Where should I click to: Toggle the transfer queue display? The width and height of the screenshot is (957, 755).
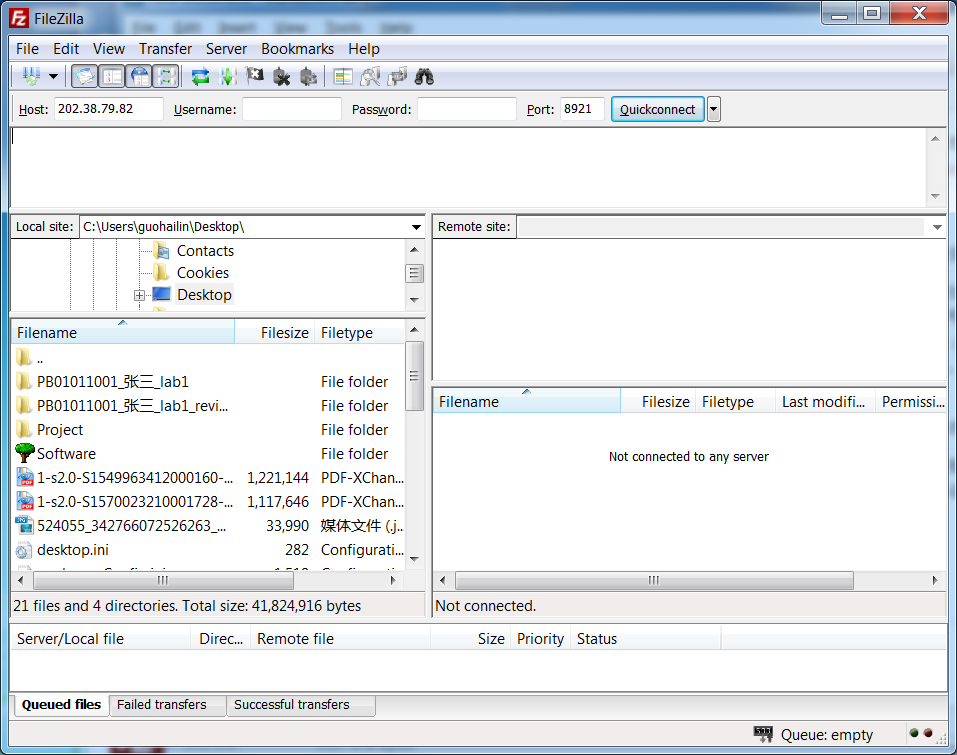click(167, 76)
